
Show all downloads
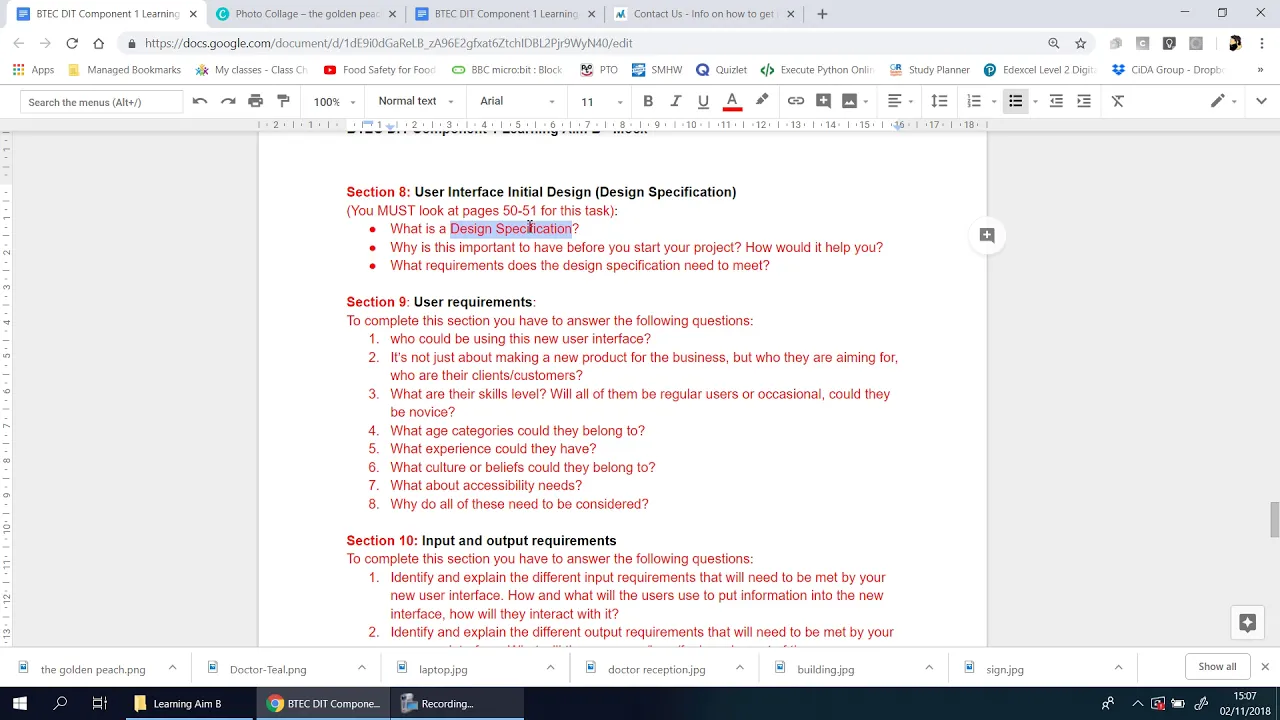(1217, 667)
